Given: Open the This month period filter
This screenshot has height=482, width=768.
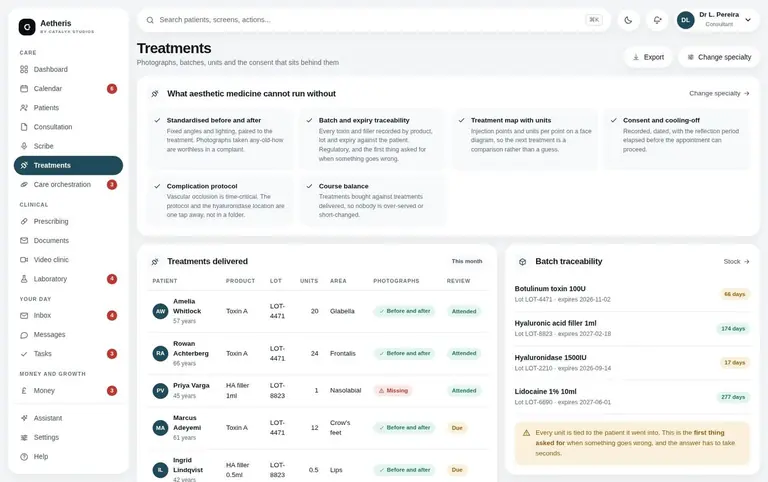Looking at the screenshot, I should [467, 262].
